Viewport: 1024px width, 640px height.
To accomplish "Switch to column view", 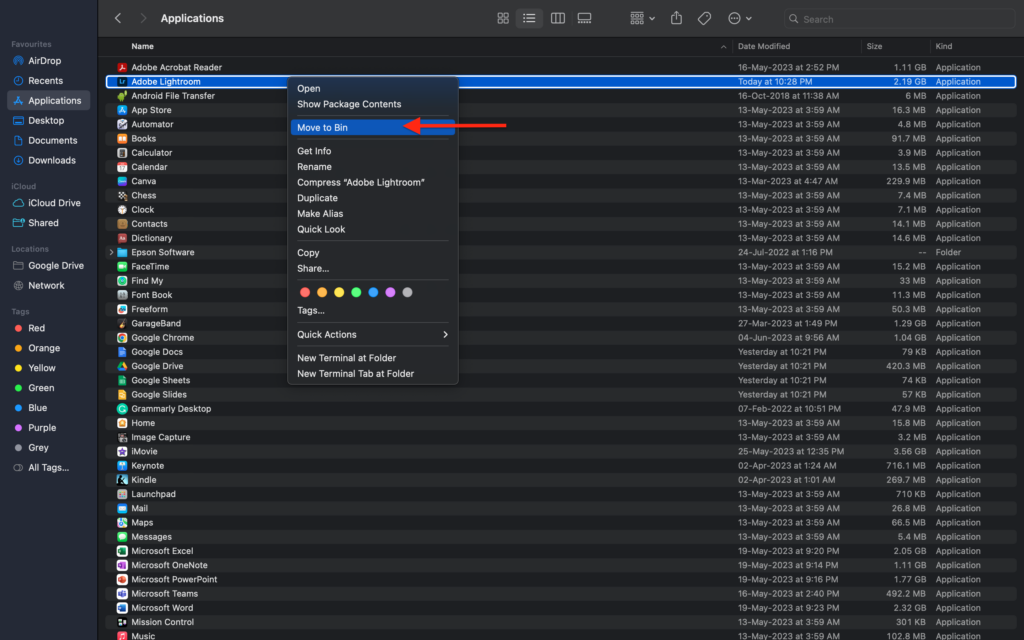I will click(x=558, y=19).
